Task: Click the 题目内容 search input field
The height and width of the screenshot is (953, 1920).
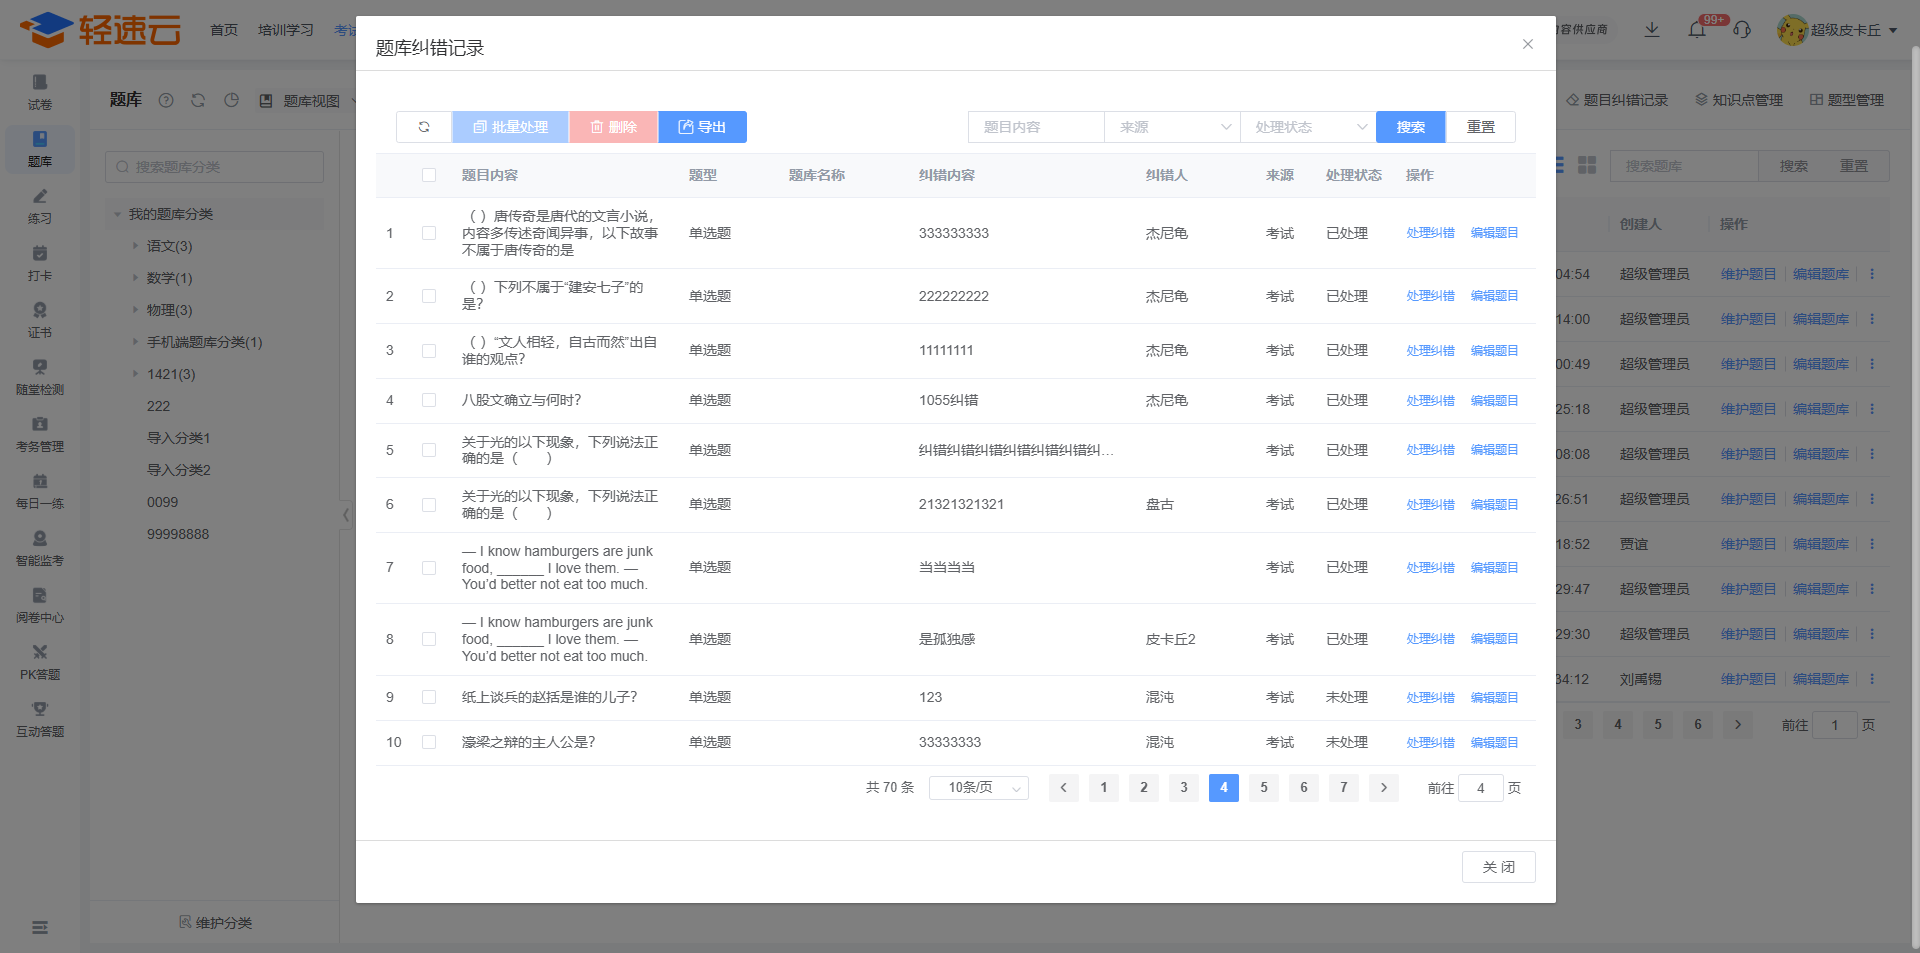Action: pos(1036,127)
